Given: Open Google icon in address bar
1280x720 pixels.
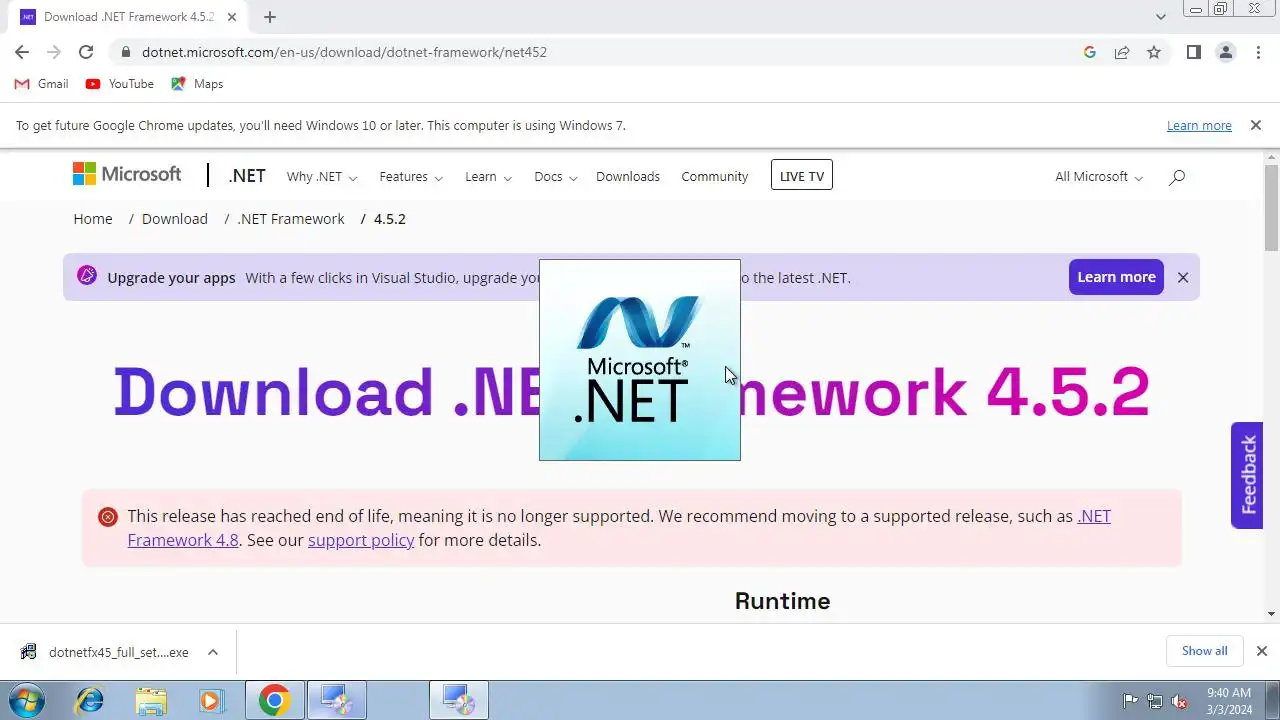Looking at the screenshot, I should click(x=1090, y=52).
